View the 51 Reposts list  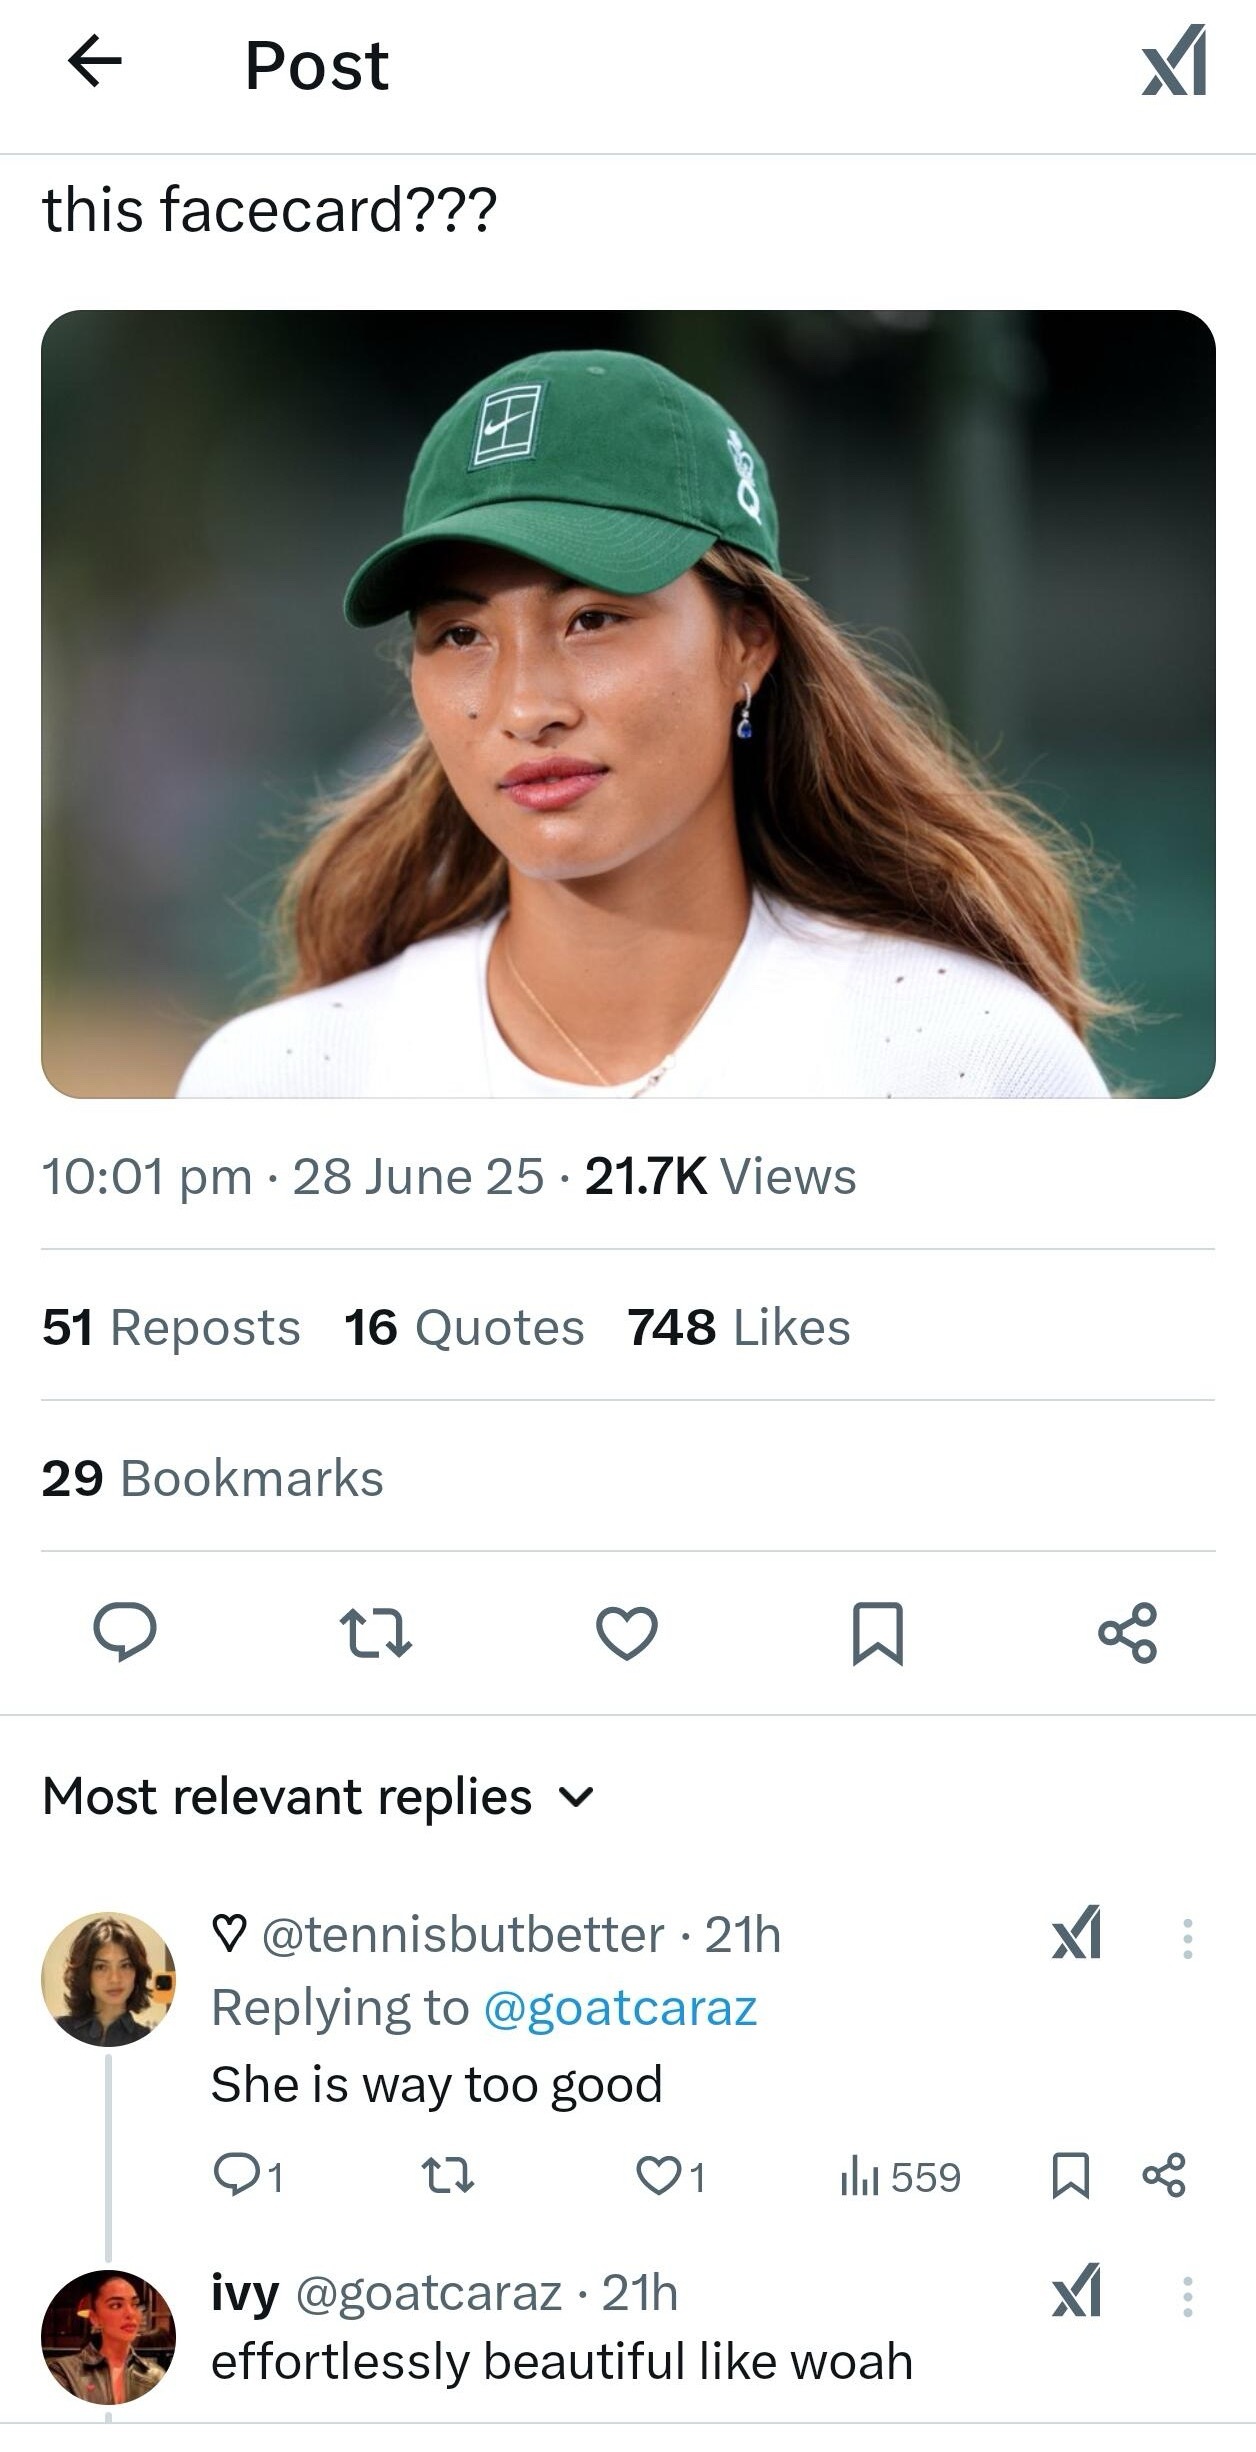click(171, 1327)
